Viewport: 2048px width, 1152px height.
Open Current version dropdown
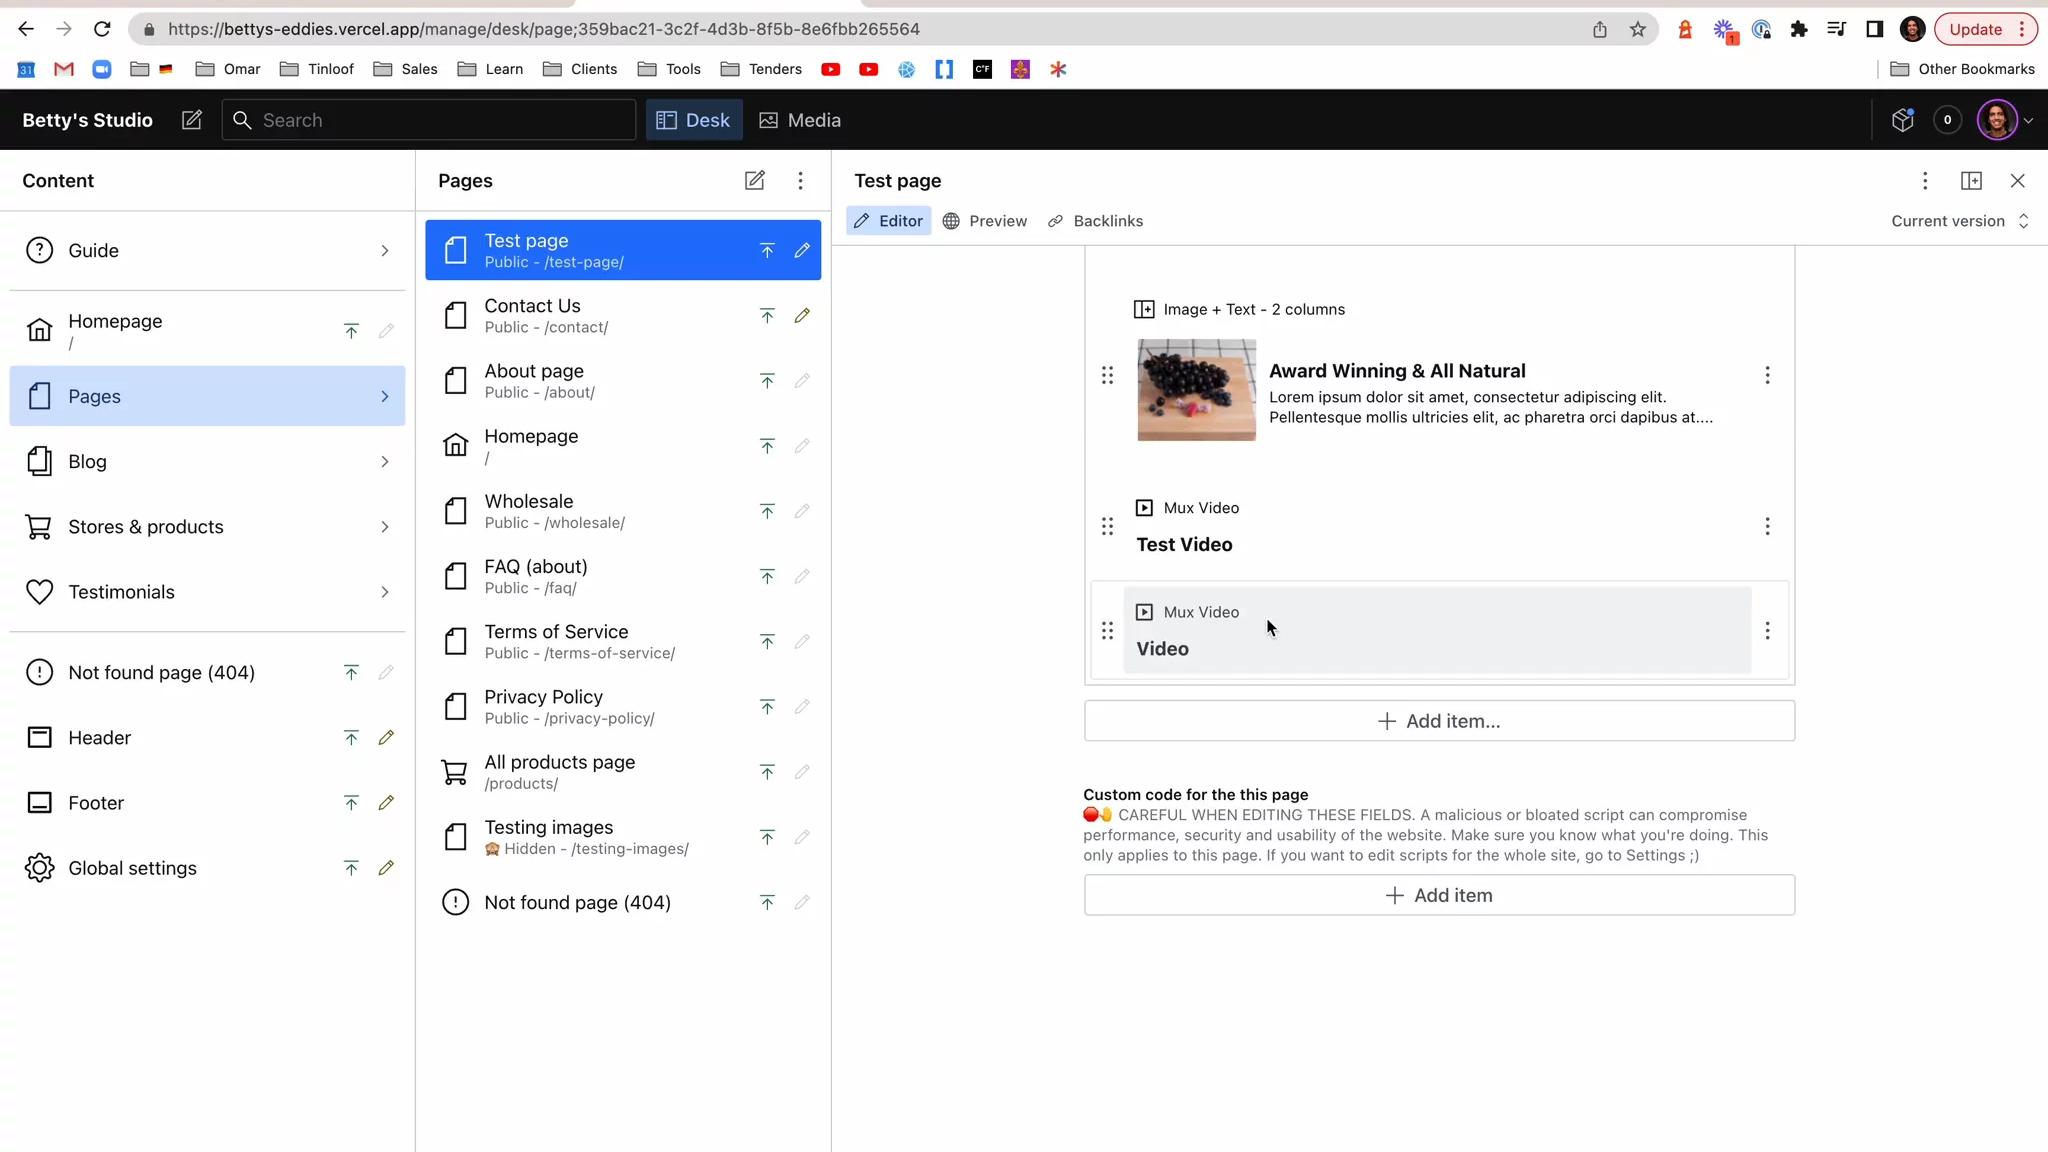point(1959,221)
